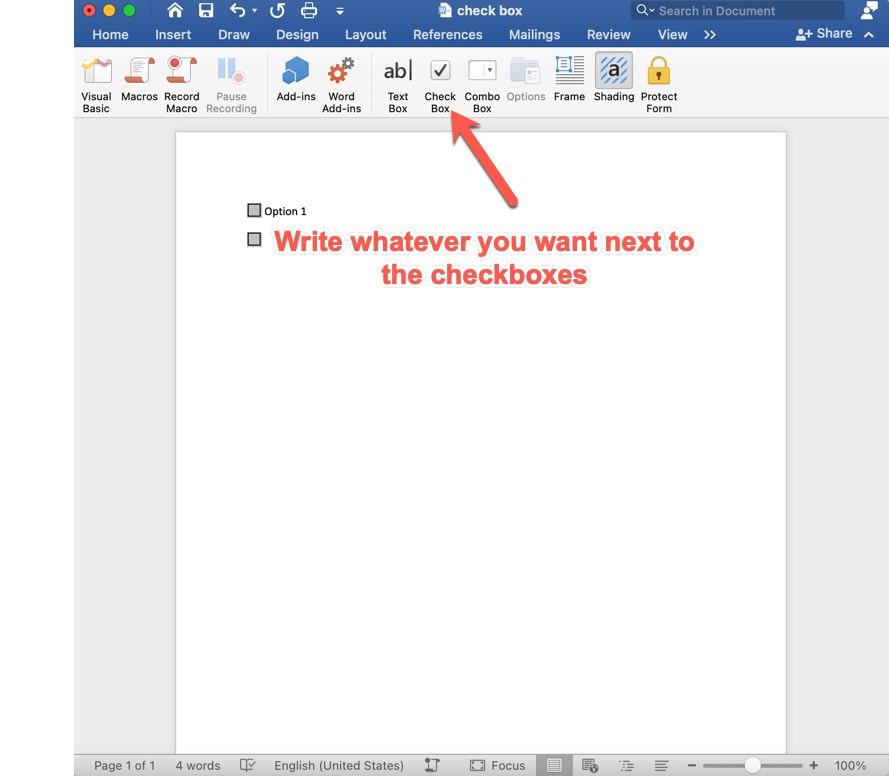
Task: Insert a Frame
Action: [x=569, y=79]
